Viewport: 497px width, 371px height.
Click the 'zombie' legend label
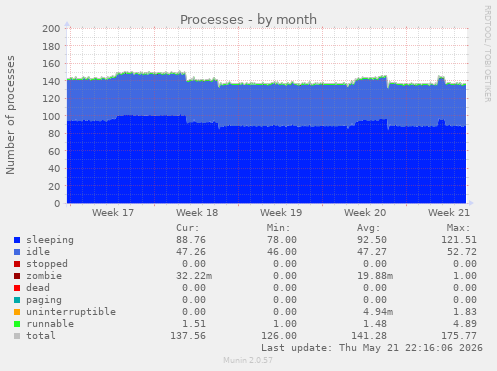(x=44, y=276)
